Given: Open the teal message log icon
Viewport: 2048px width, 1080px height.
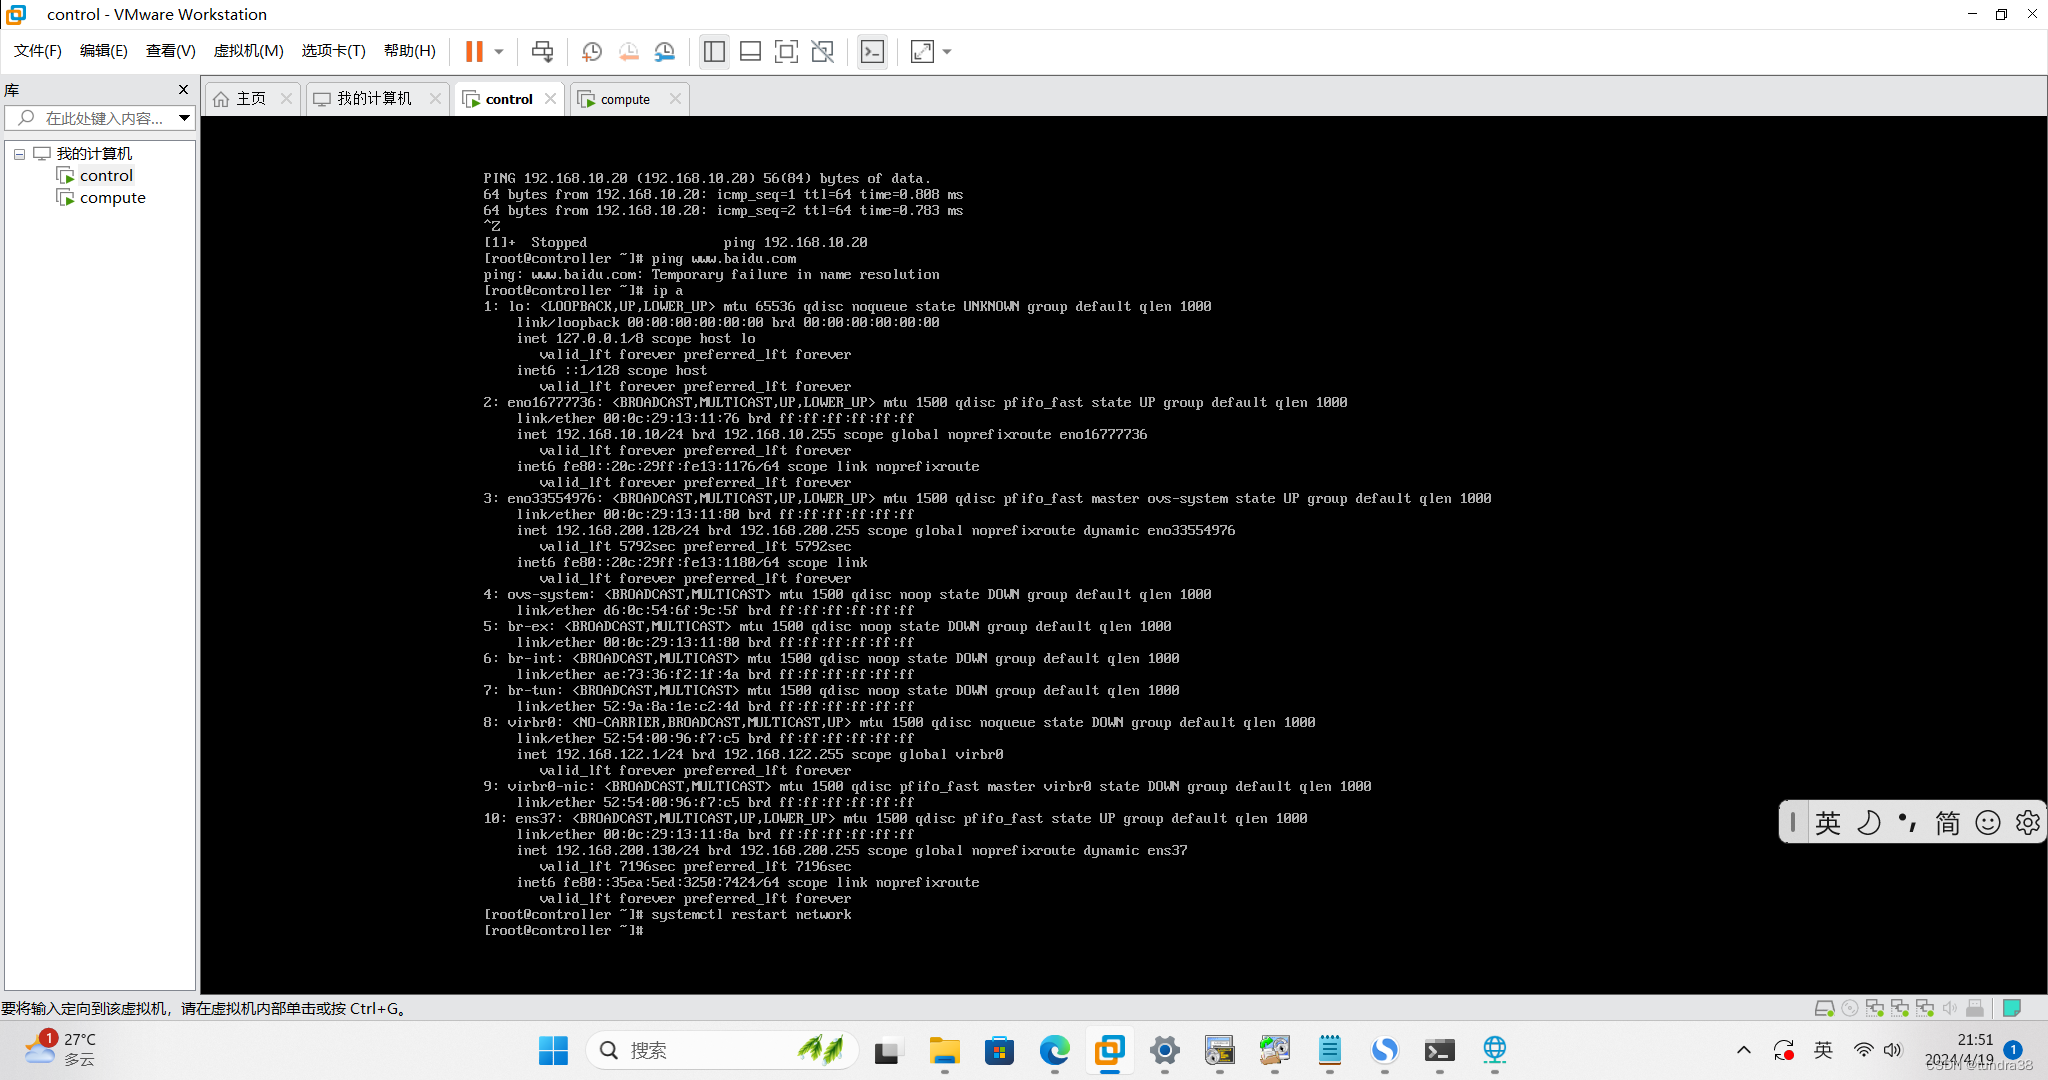Looking at the screenshot, I should [2012, 1008].
